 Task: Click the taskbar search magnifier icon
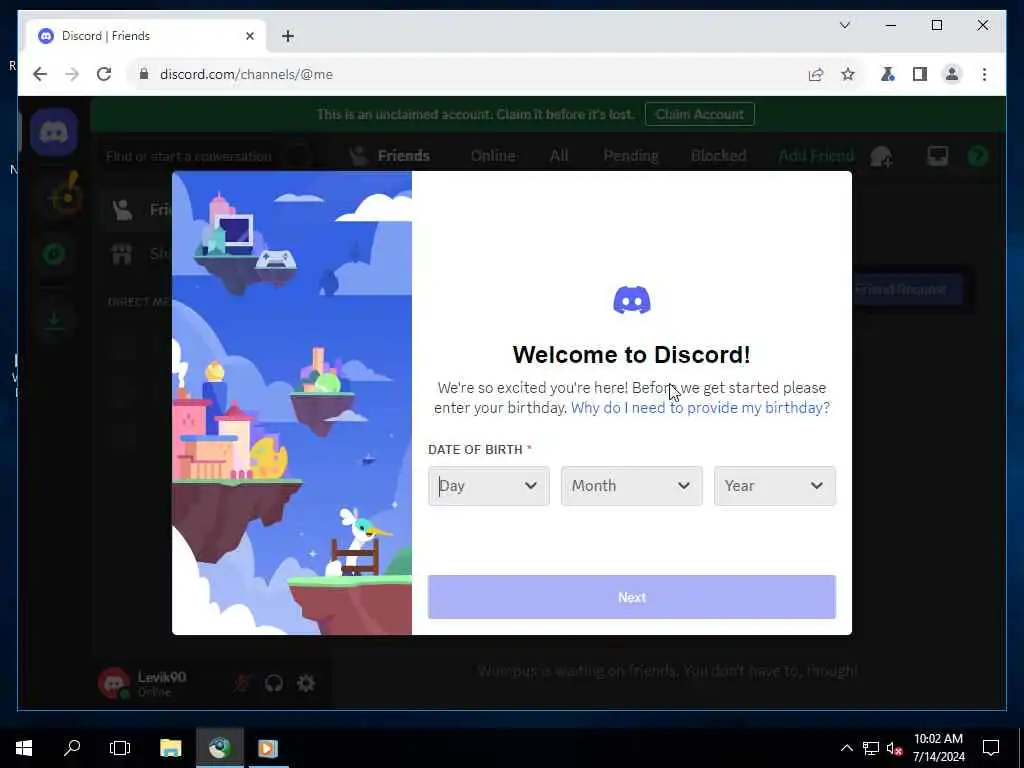click(x=72, y=748)
